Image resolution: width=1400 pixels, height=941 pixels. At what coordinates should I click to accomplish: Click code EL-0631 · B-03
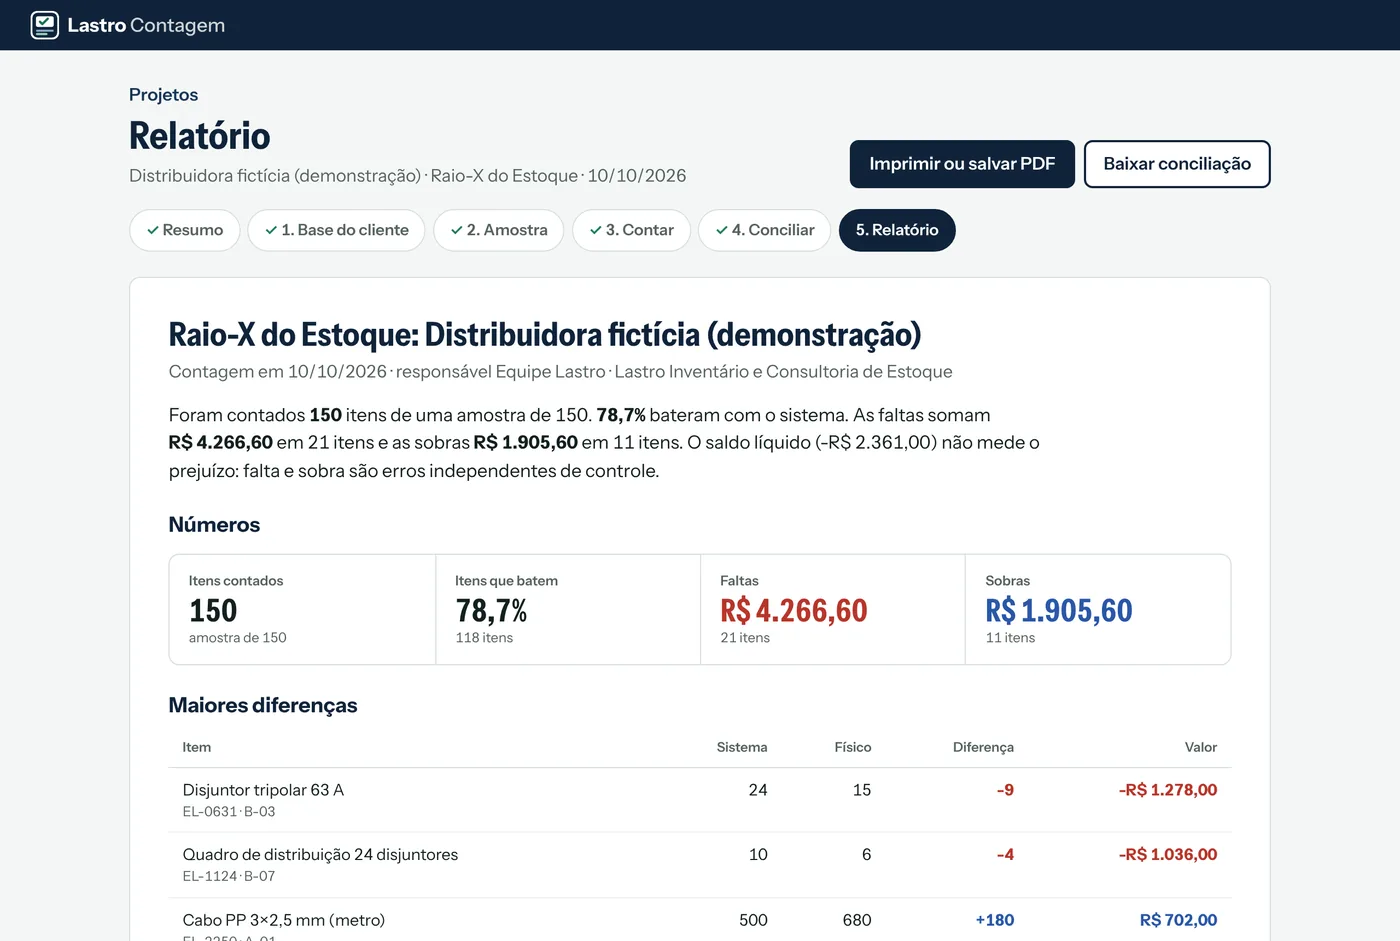[229, 812]
